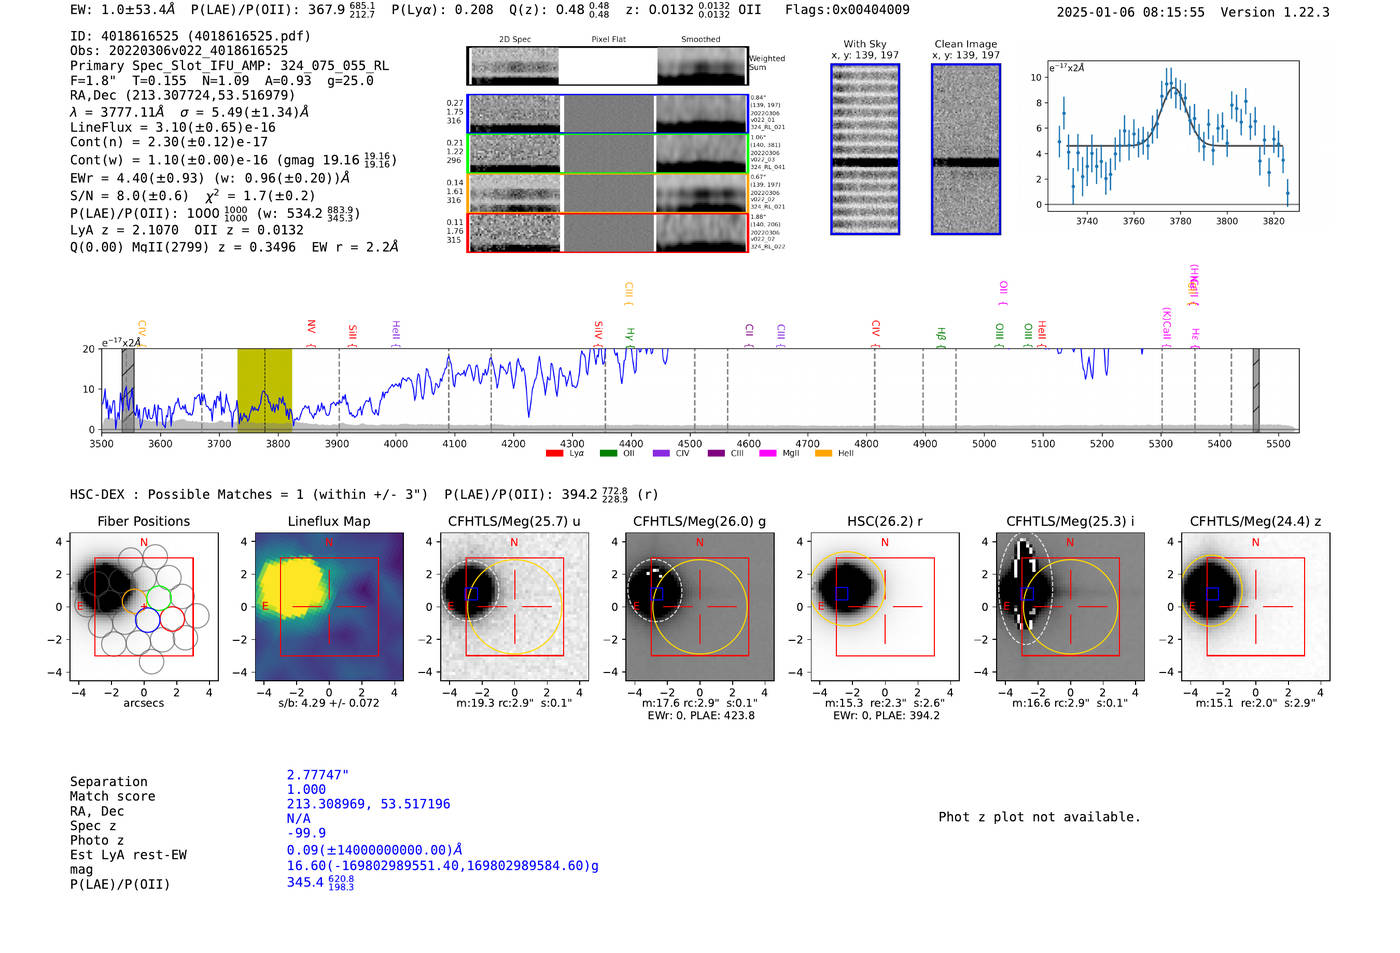The width and height of the screenshot is (1400, 953).
Task: Click the yellow highlighted band in spectrum
Action: pyautogui.click(x=264, y=389)
